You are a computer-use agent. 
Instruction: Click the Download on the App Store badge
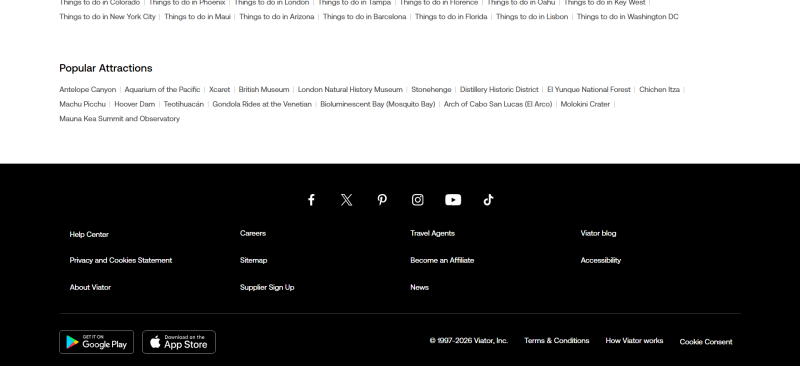tap(179, 342)
